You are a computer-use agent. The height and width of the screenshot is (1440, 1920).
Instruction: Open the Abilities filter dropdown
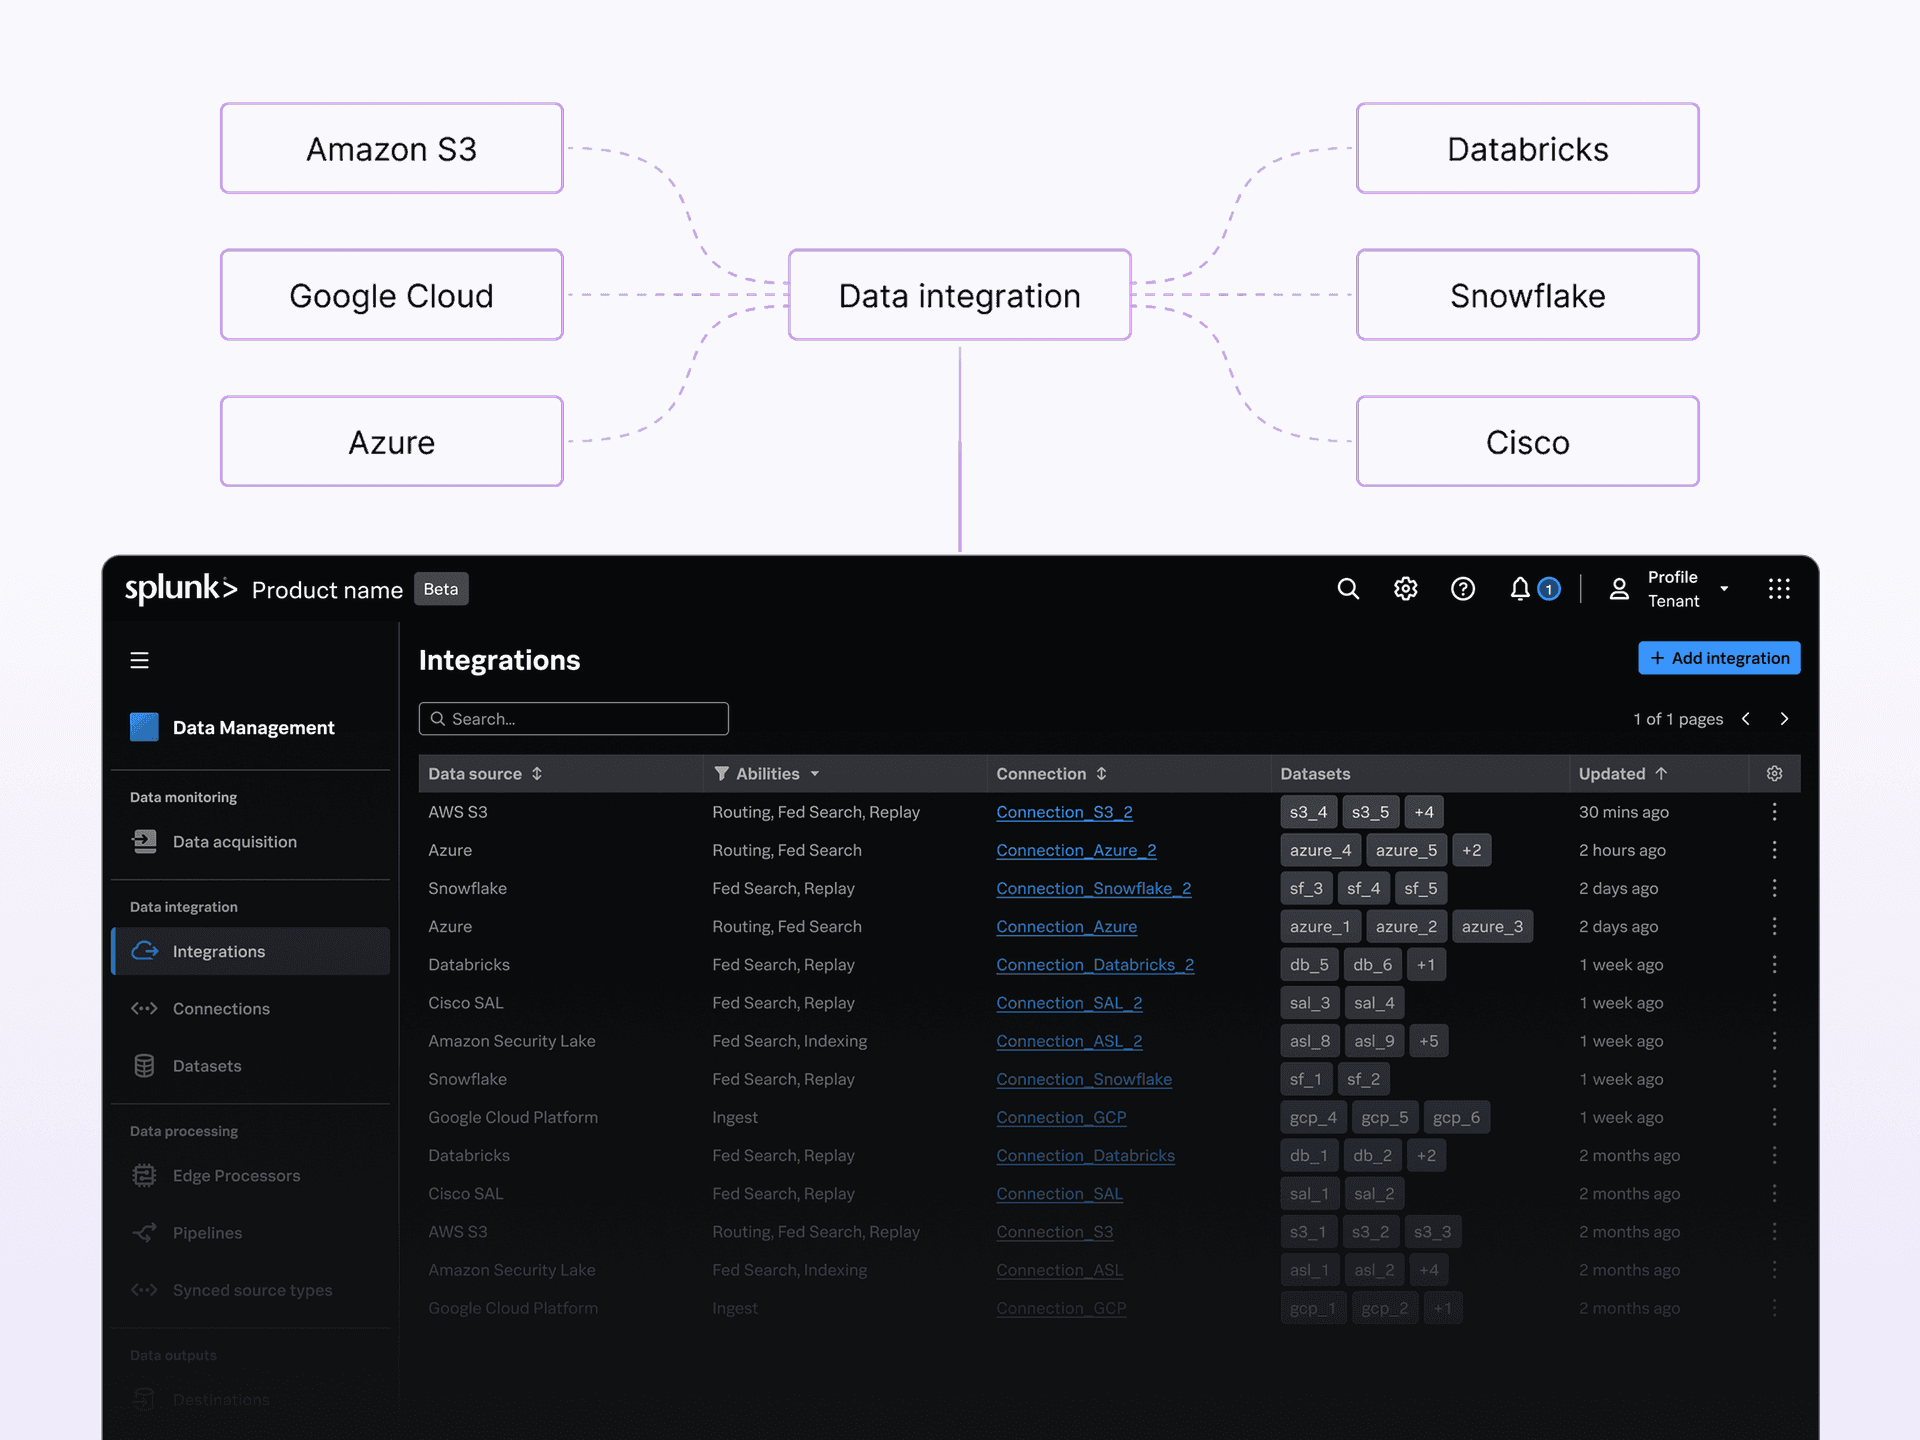click(x=767, y=774)
